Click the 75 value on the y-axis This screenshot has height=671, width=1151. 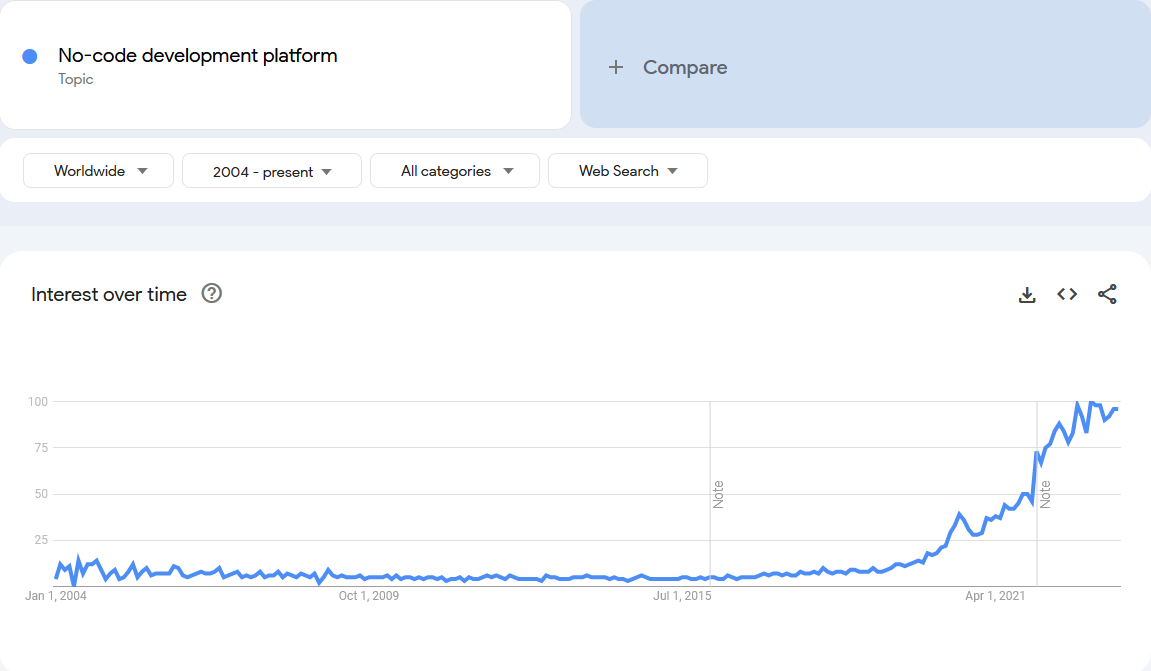pos(41,448)
